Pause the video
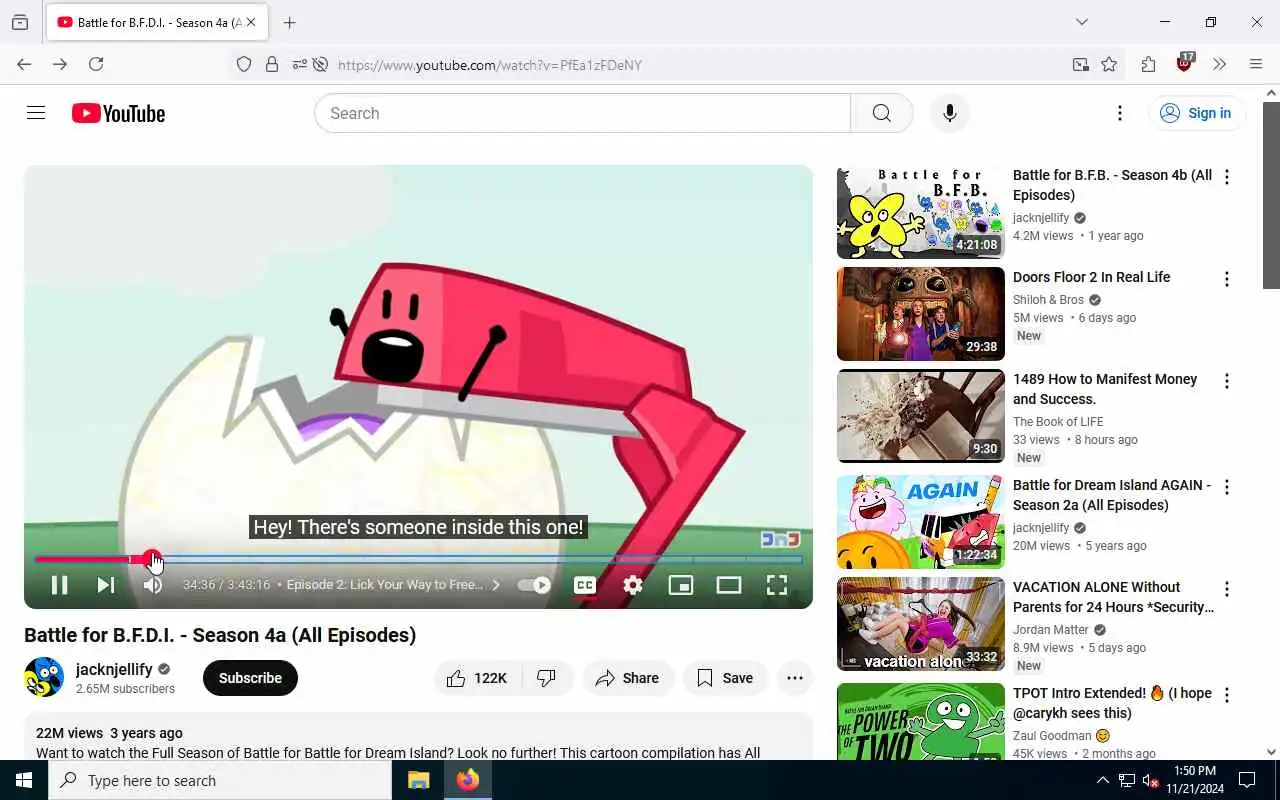The image size is (1280, 800). coord(59,585)
